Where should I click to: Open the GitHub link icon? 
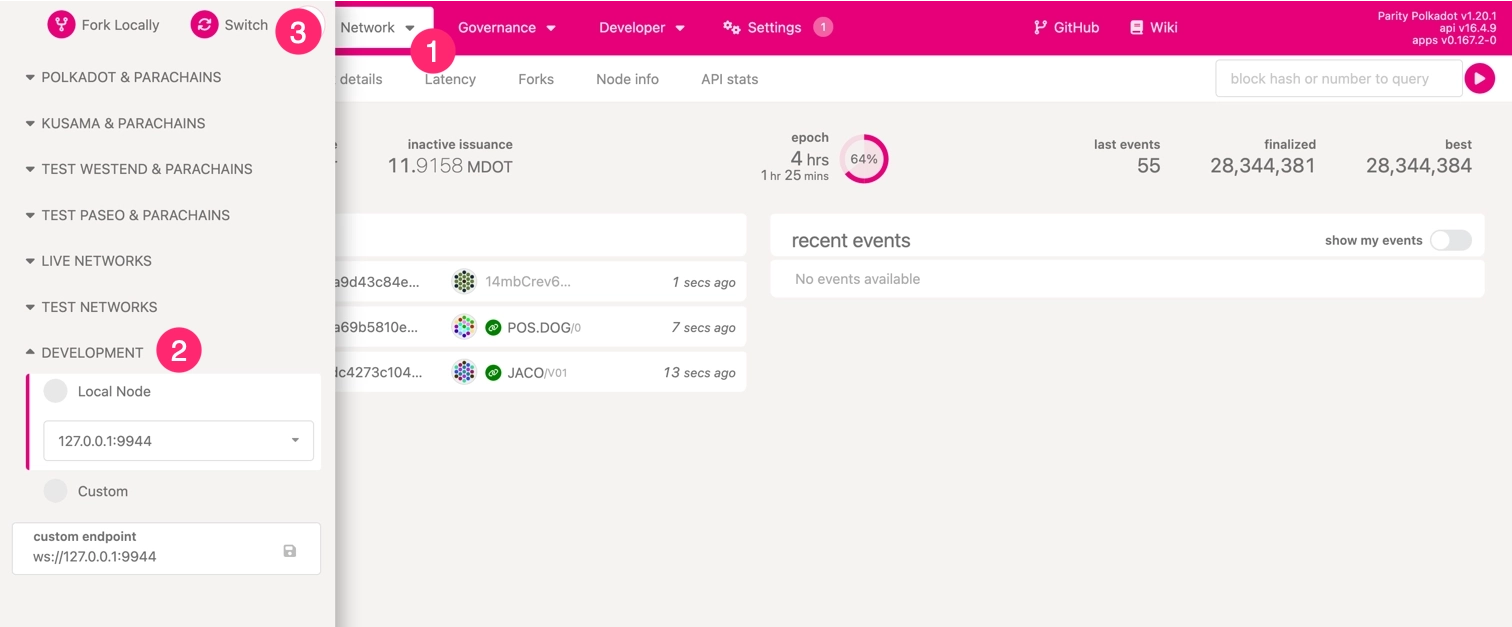coord(1040,28)
